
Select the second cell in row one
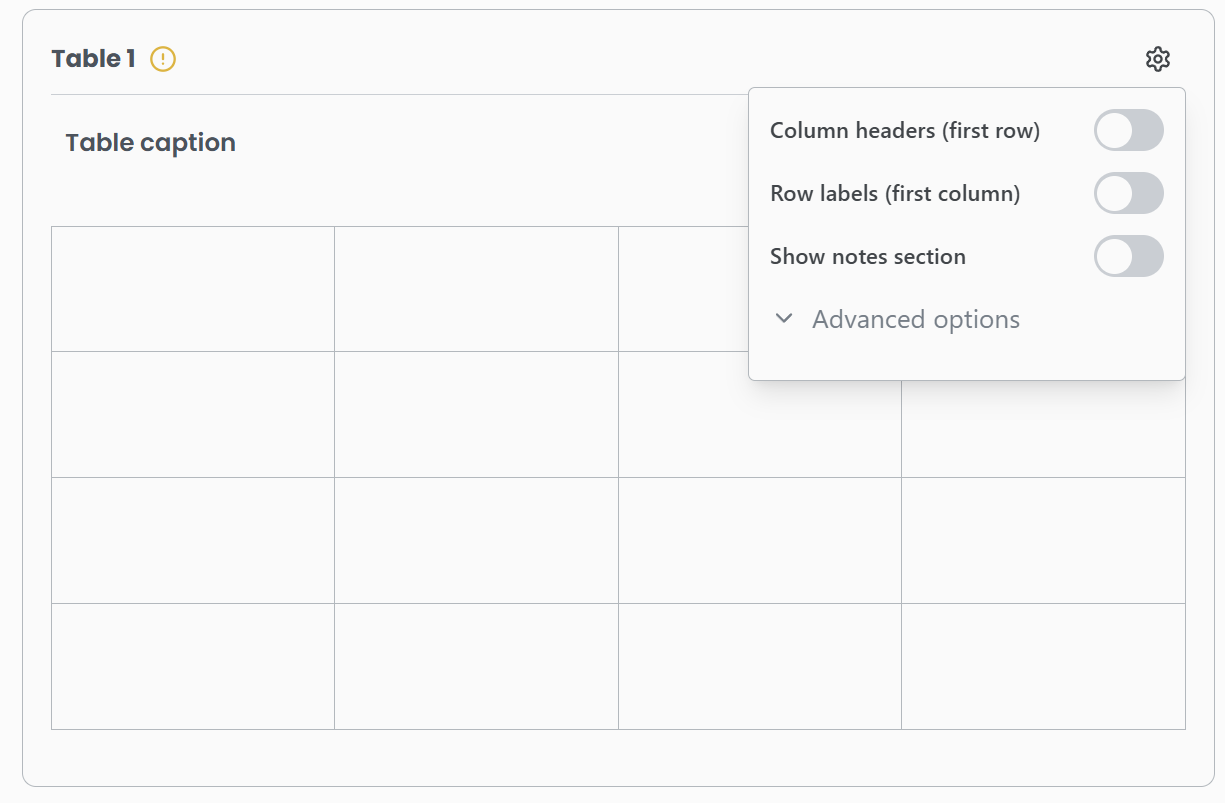(476, 289)
